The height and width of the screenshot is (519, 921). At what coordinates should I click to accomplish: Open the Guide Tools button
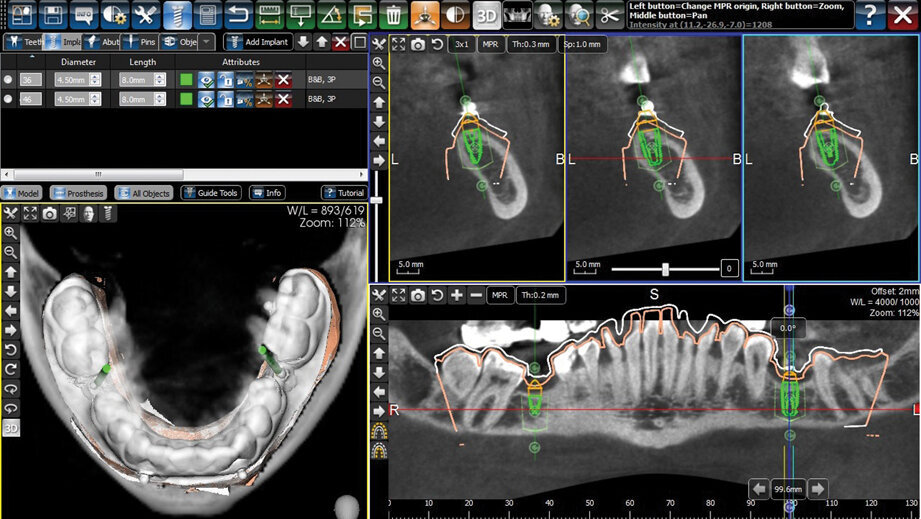tap(212, 193)
